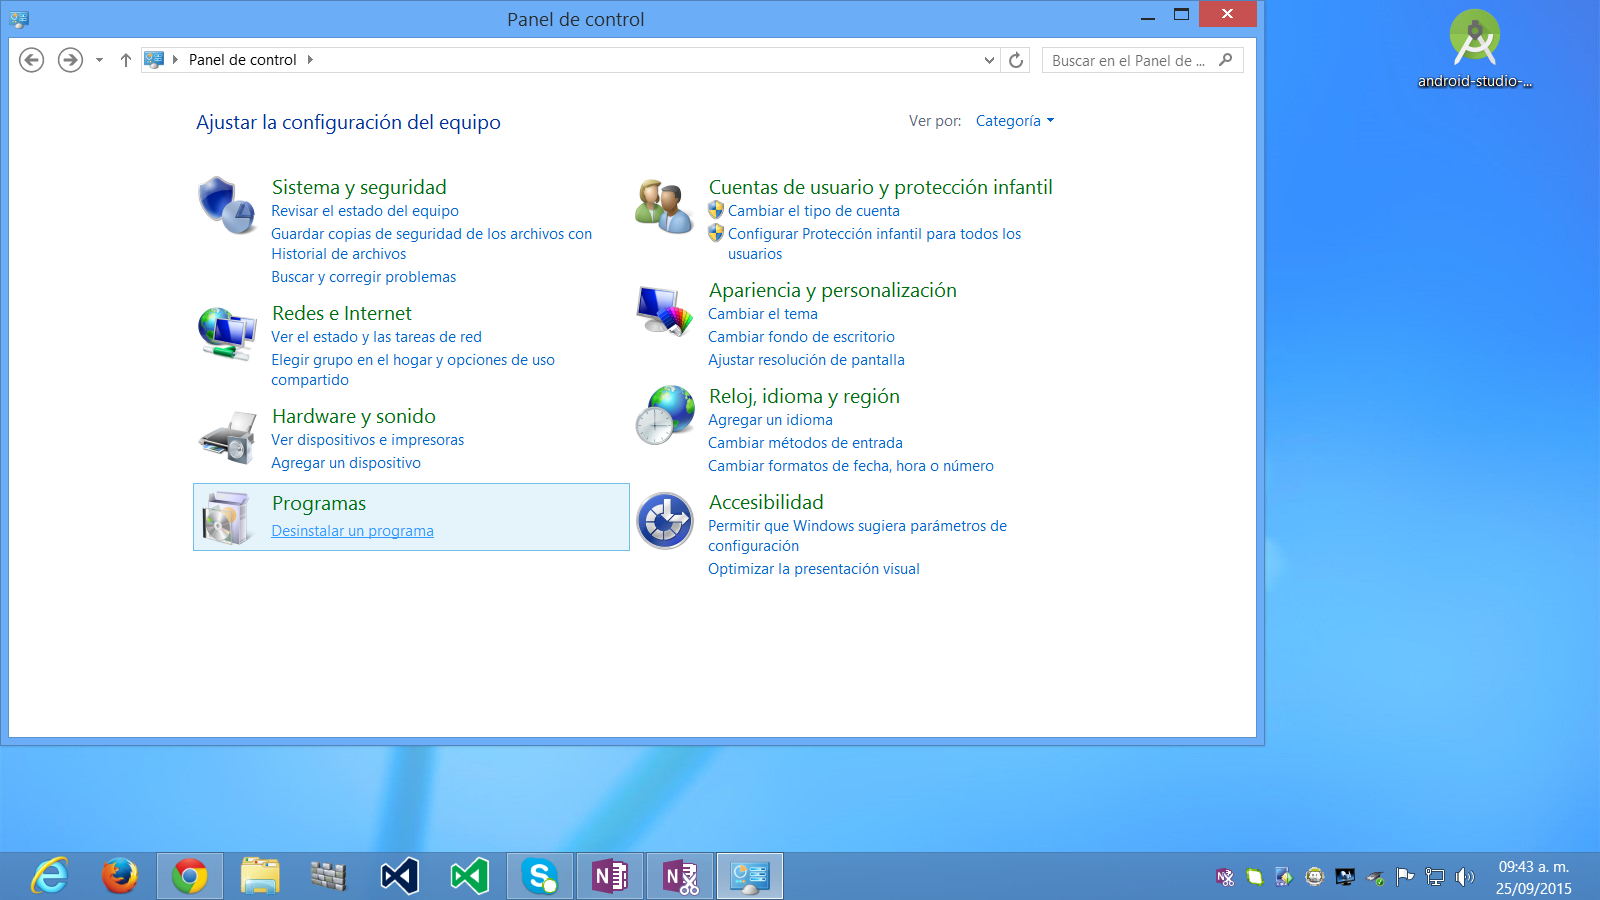The image size is (1600, 900).
Task: Open Firefox from the taskbar
Action: (x=120, y=877)
